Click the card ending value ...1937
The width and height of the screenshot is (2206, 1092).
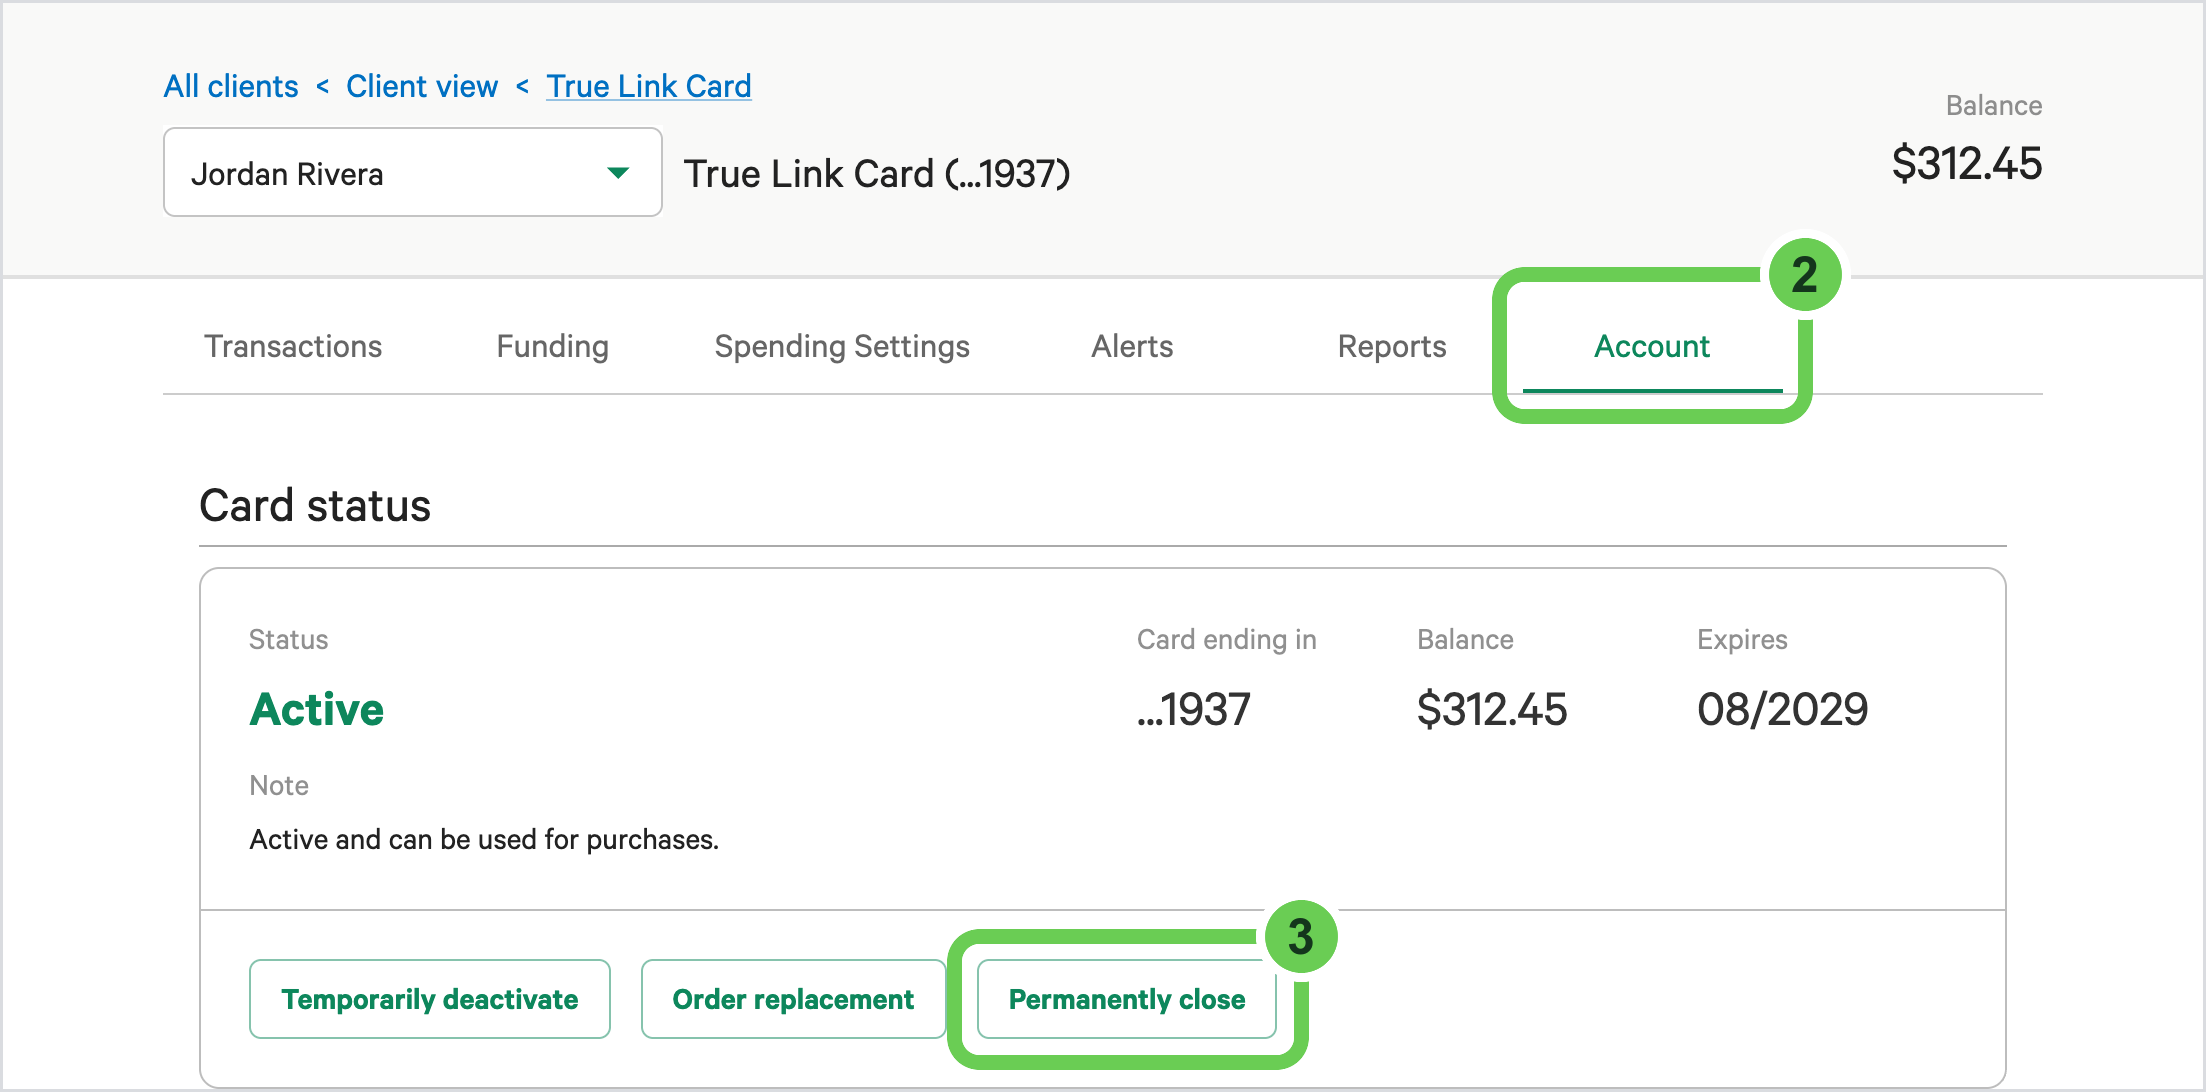(x=1194, y=710)
